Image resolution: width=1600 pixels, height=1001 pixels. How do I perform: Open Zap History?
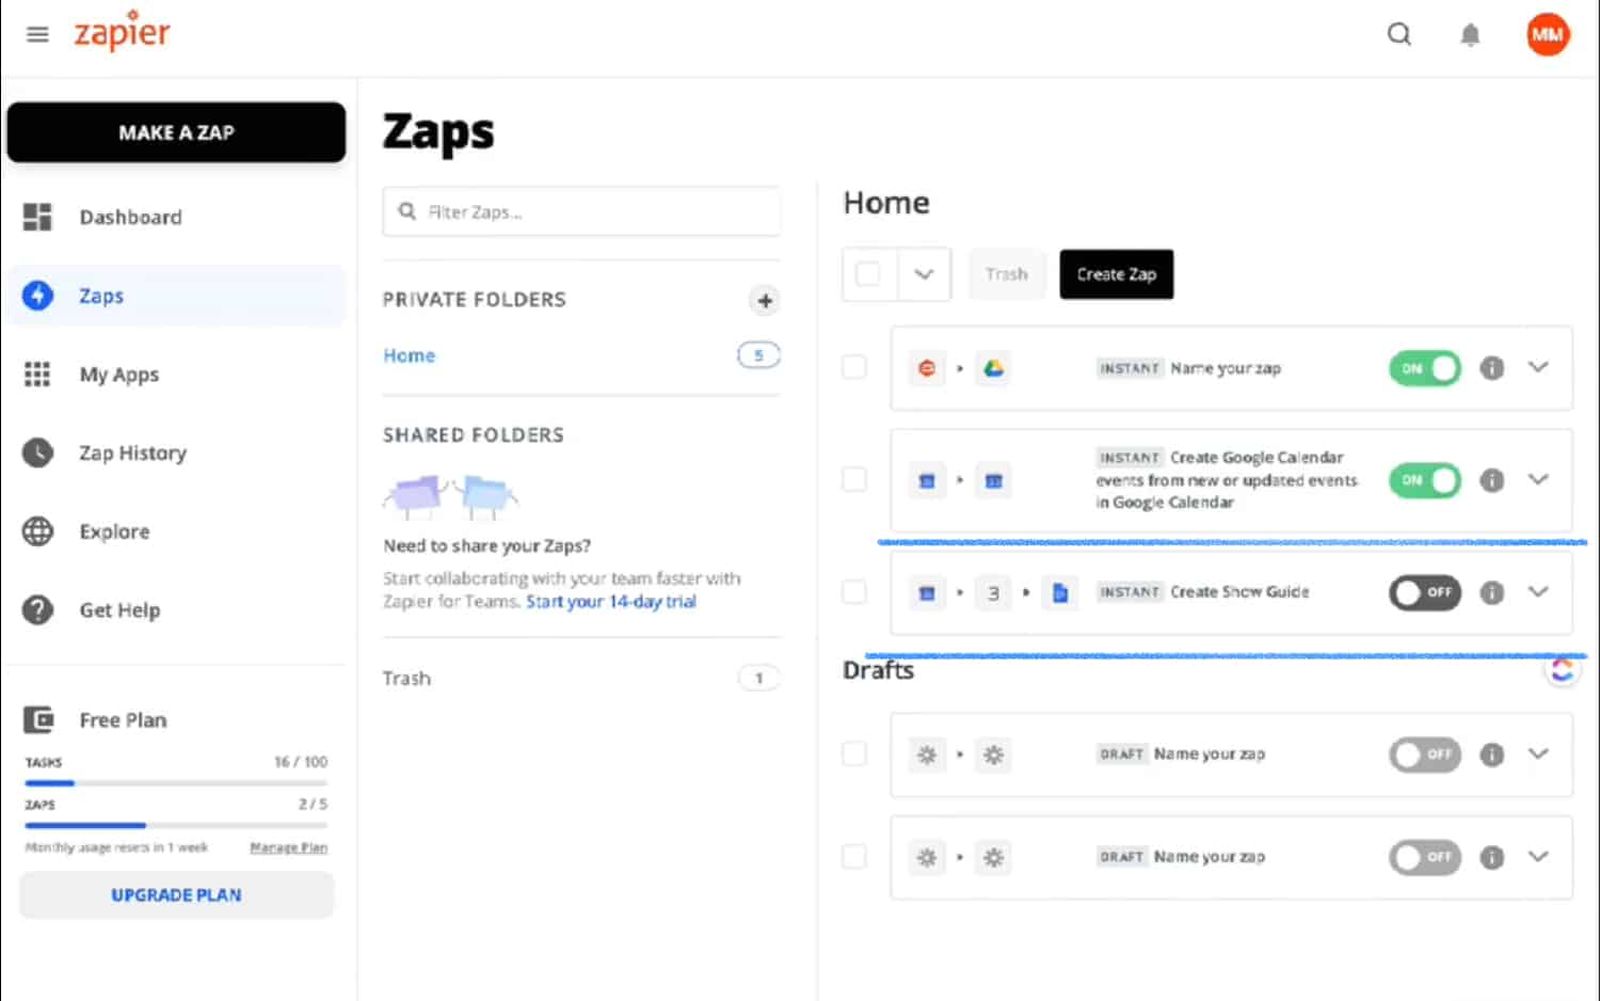coord(132,452)
